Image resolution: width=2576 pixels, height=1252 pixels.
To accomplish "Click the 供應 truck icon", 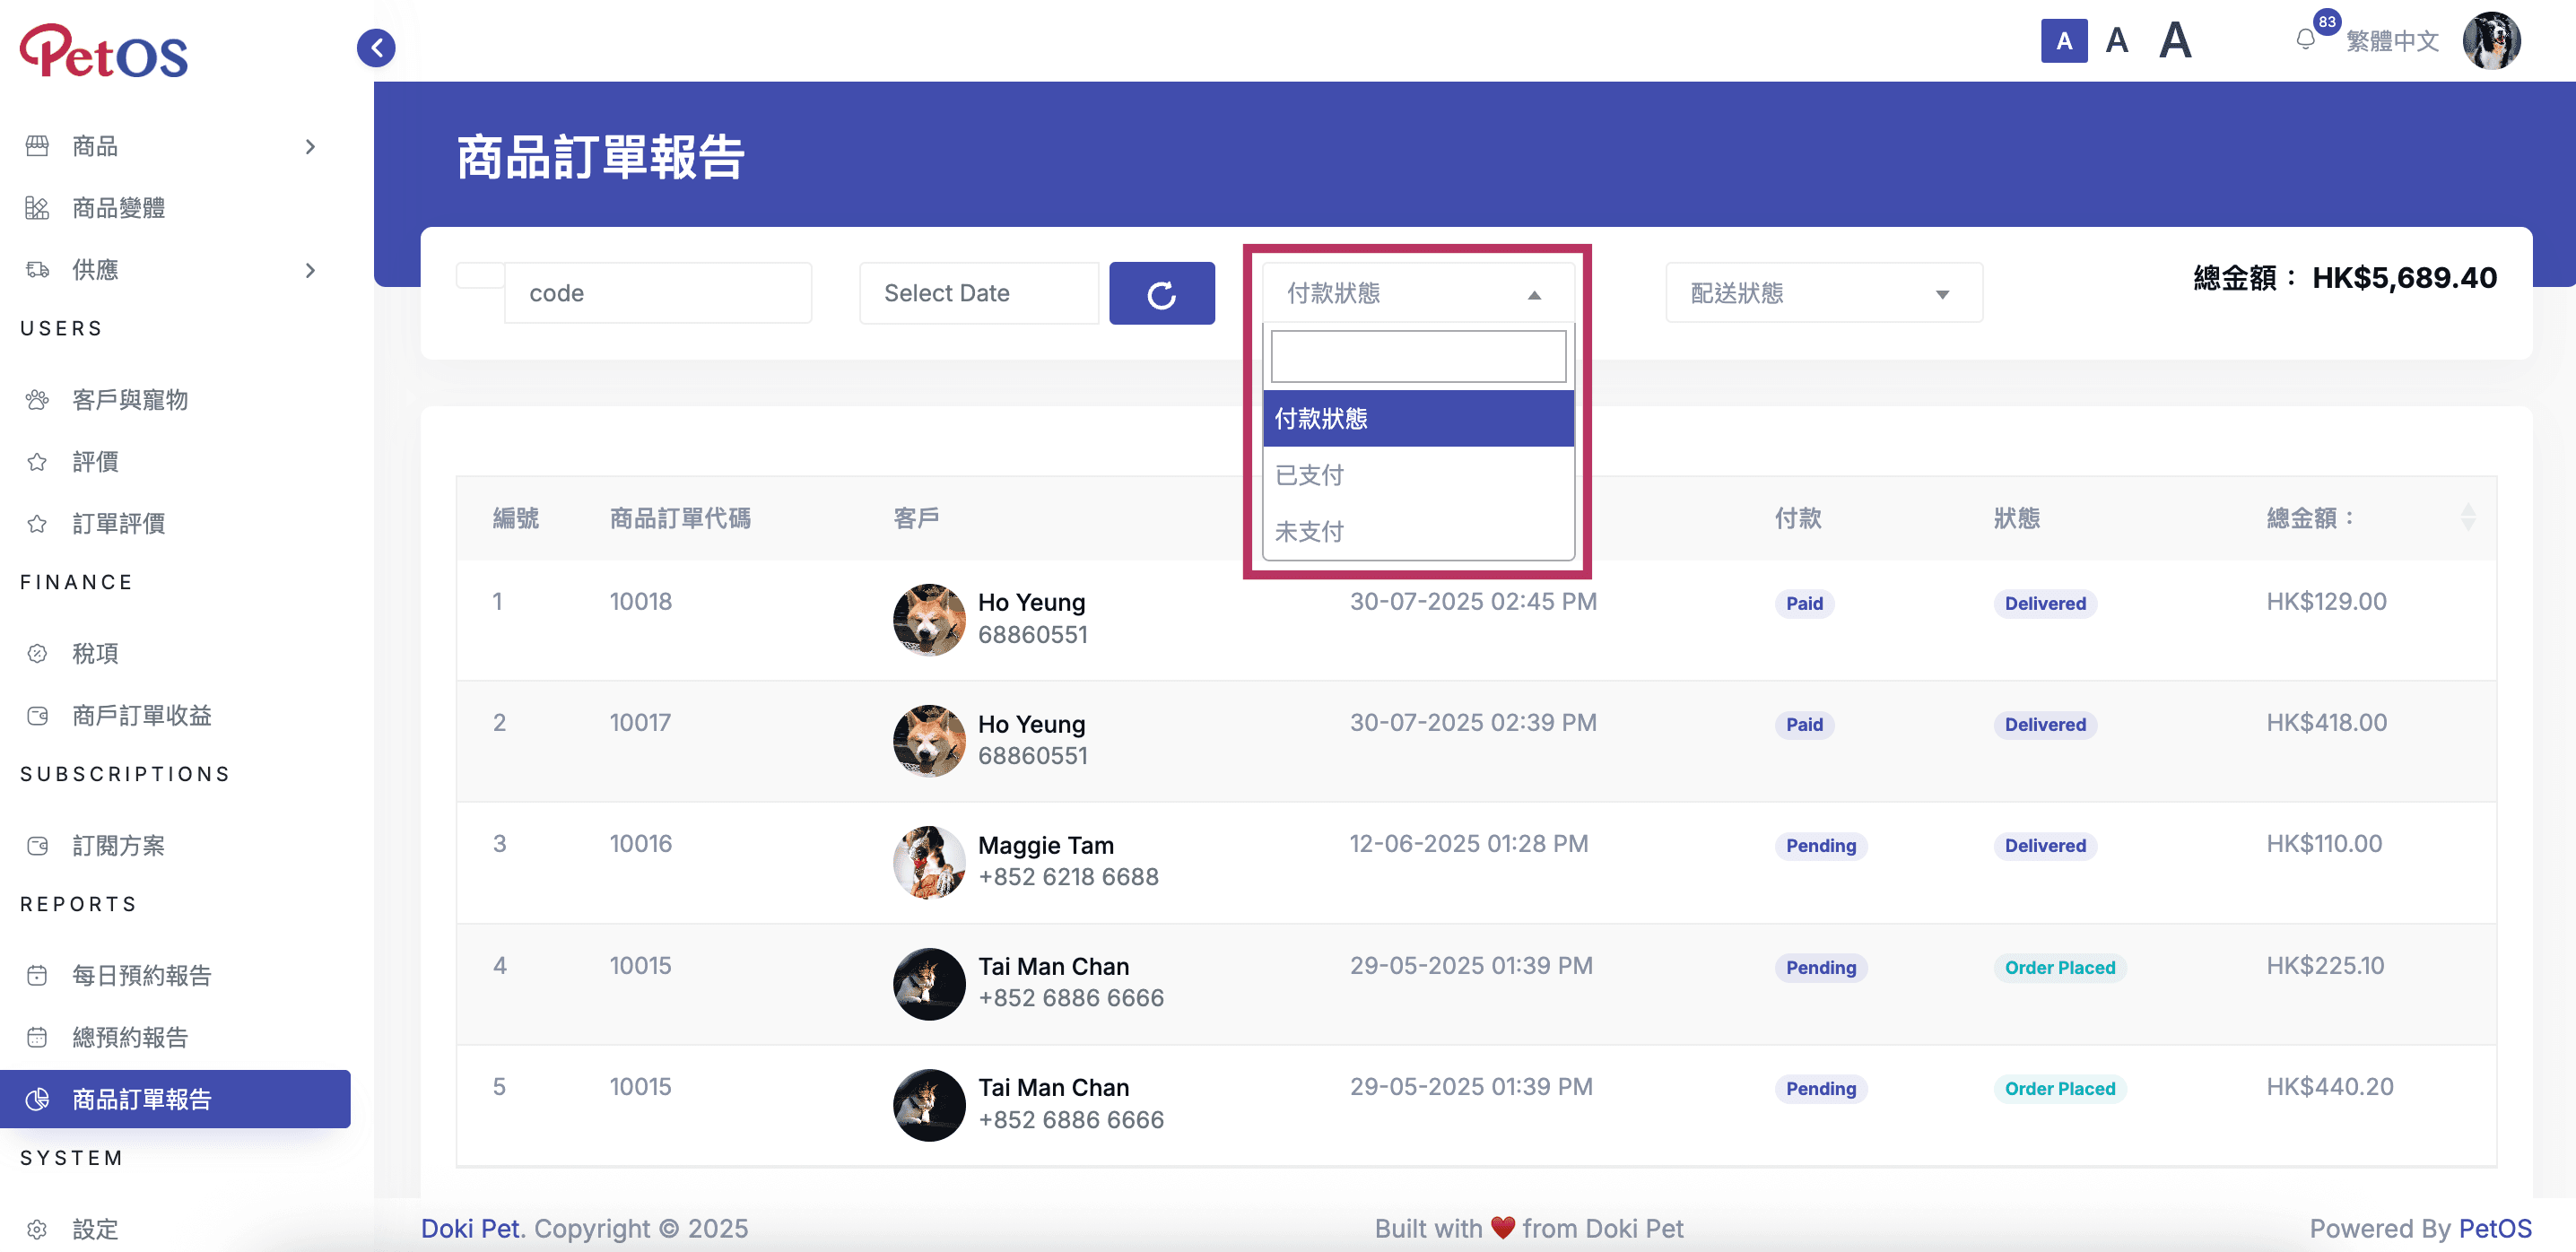I will tap(37, 270).
